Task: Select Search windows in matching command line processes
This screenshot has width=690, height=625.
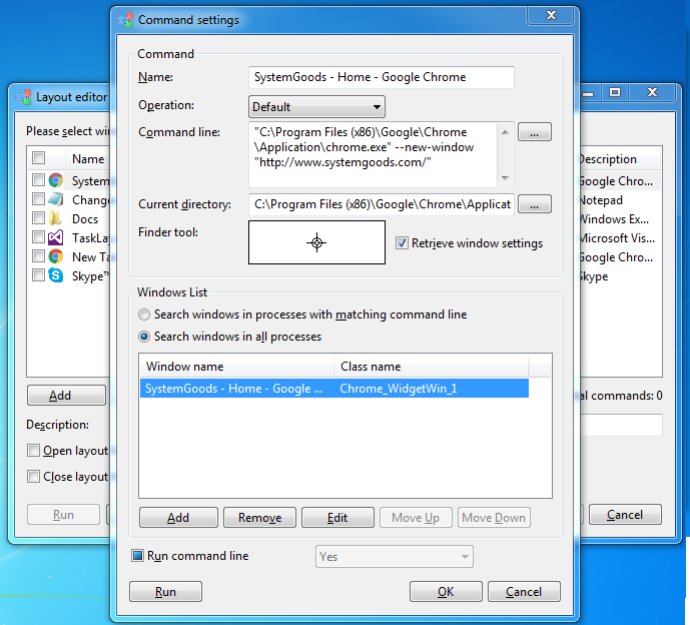Action: click(144, 315)
